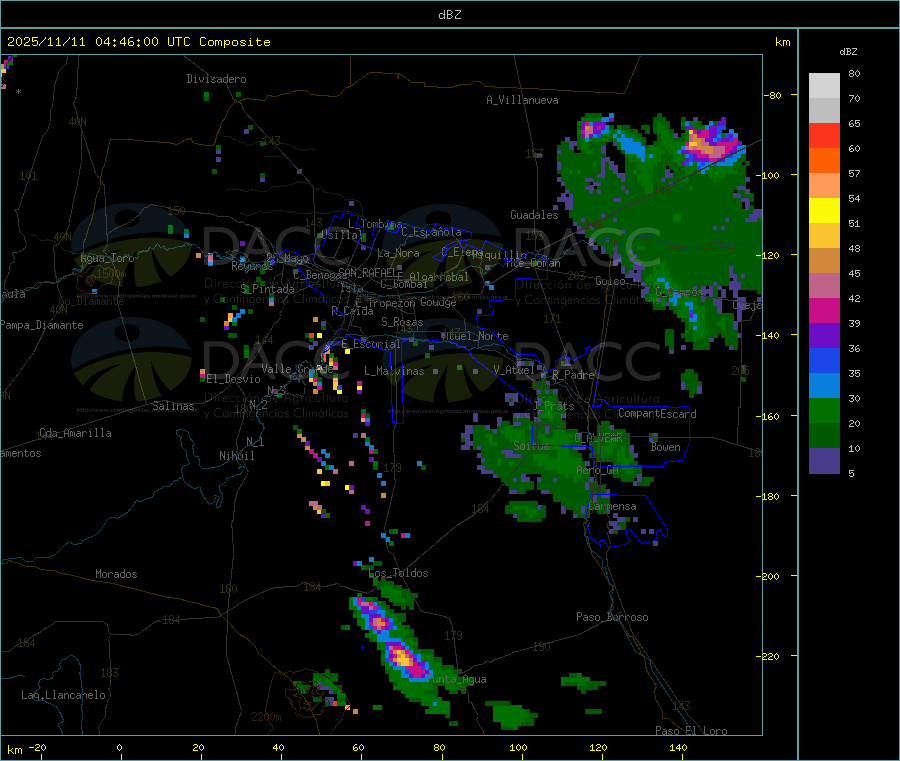Click the Morados map label

(116, 574)
